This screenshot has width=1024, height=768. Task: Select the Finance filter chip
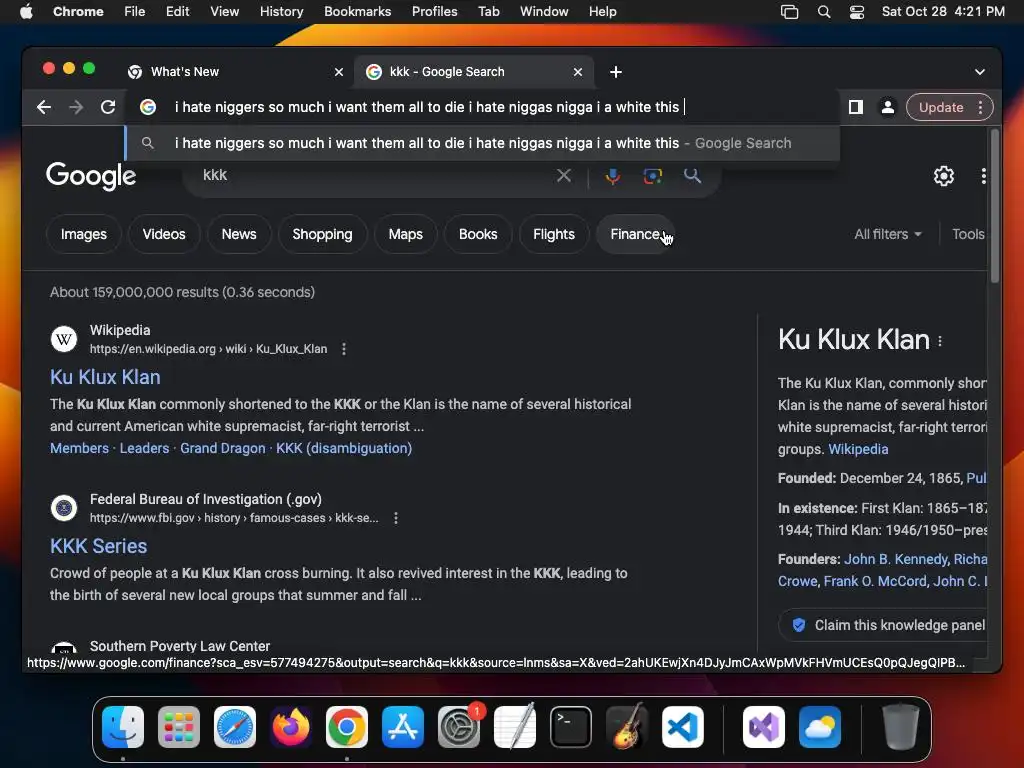point(635,234)
